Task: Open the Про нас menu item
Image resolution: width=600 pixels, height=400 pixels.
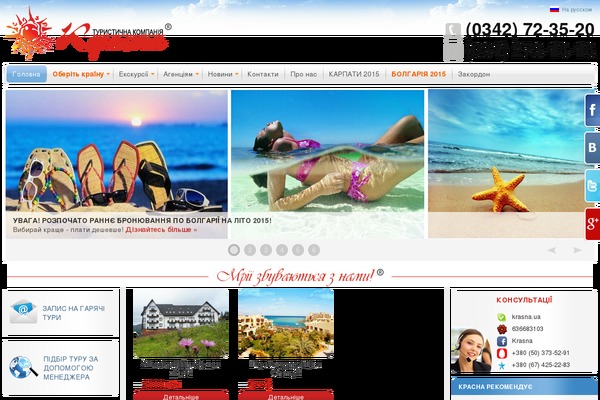Action: pos(303,74)
